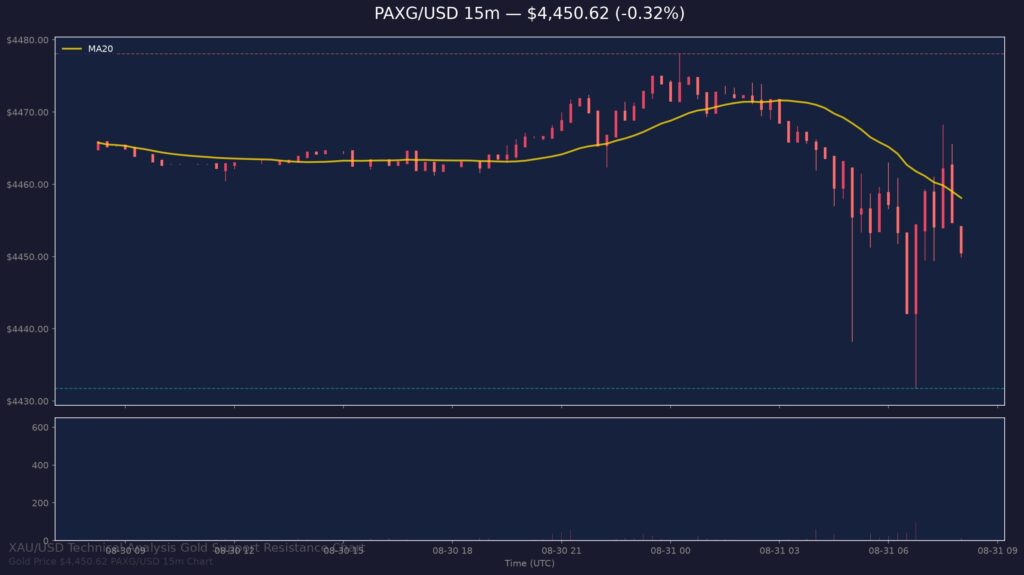Viewport: 1024px width, 575px height.
Task: Click the 600 volume axis label
Action: (x=40, y=427)
